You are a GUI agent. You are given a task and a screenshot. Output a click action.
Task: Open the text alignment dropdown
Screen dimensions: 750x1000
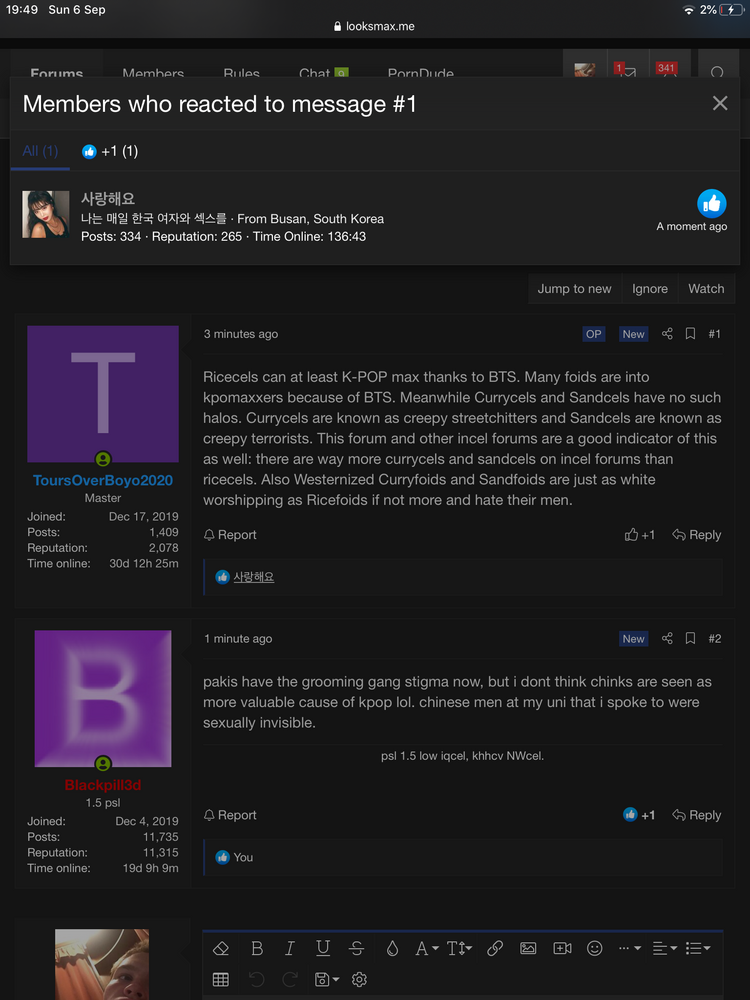pos(663,948)
